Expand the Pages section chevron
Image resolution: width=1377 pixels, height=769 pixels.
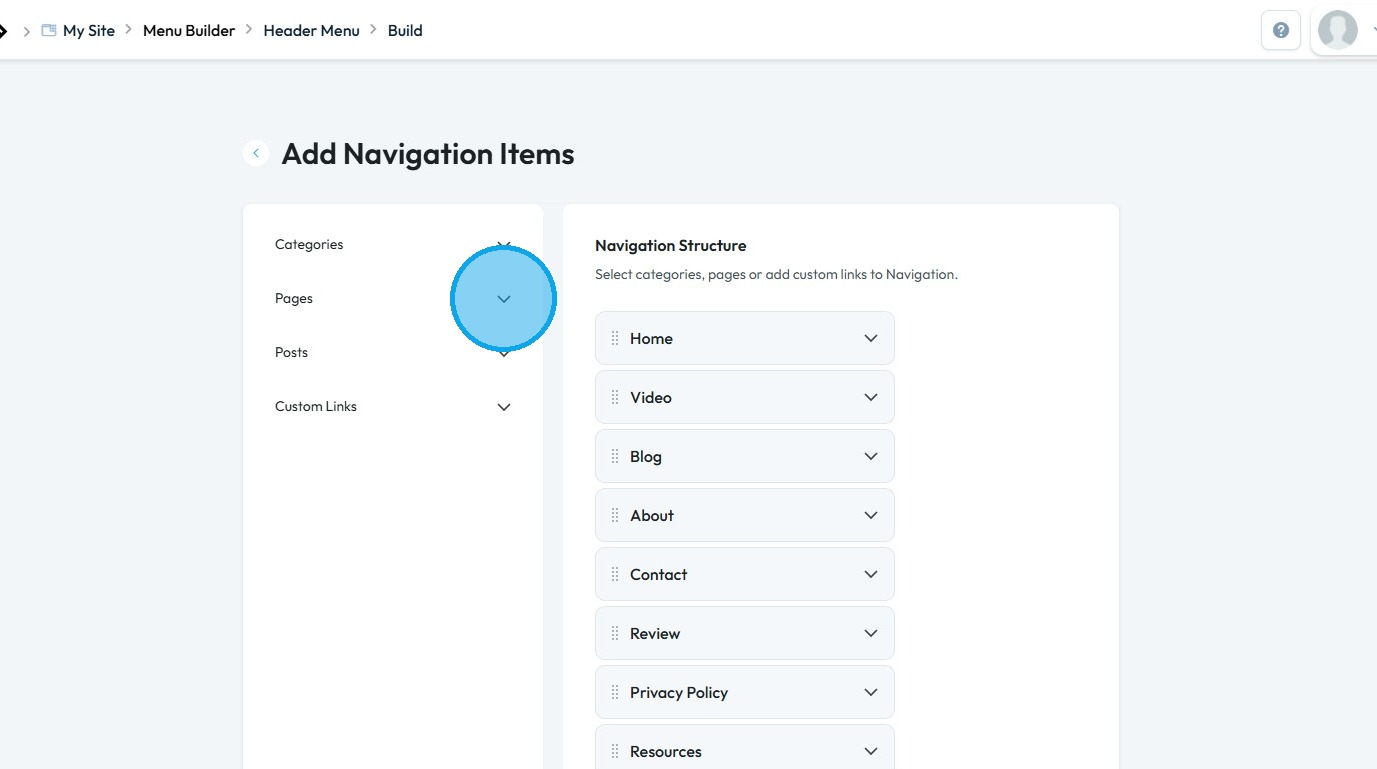coord(504,299)
